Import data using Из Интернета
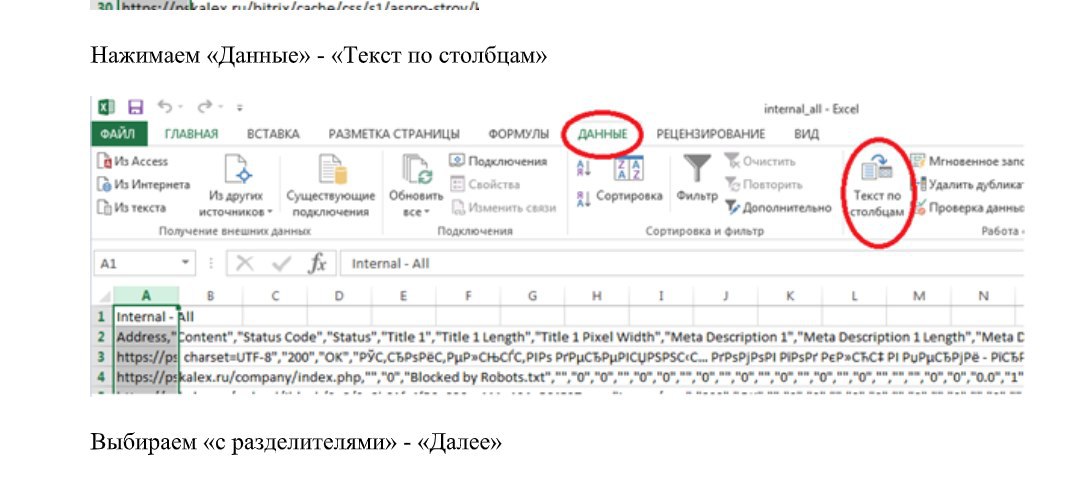This screenshot has width=1085, height=499. [x=144, y=185]
